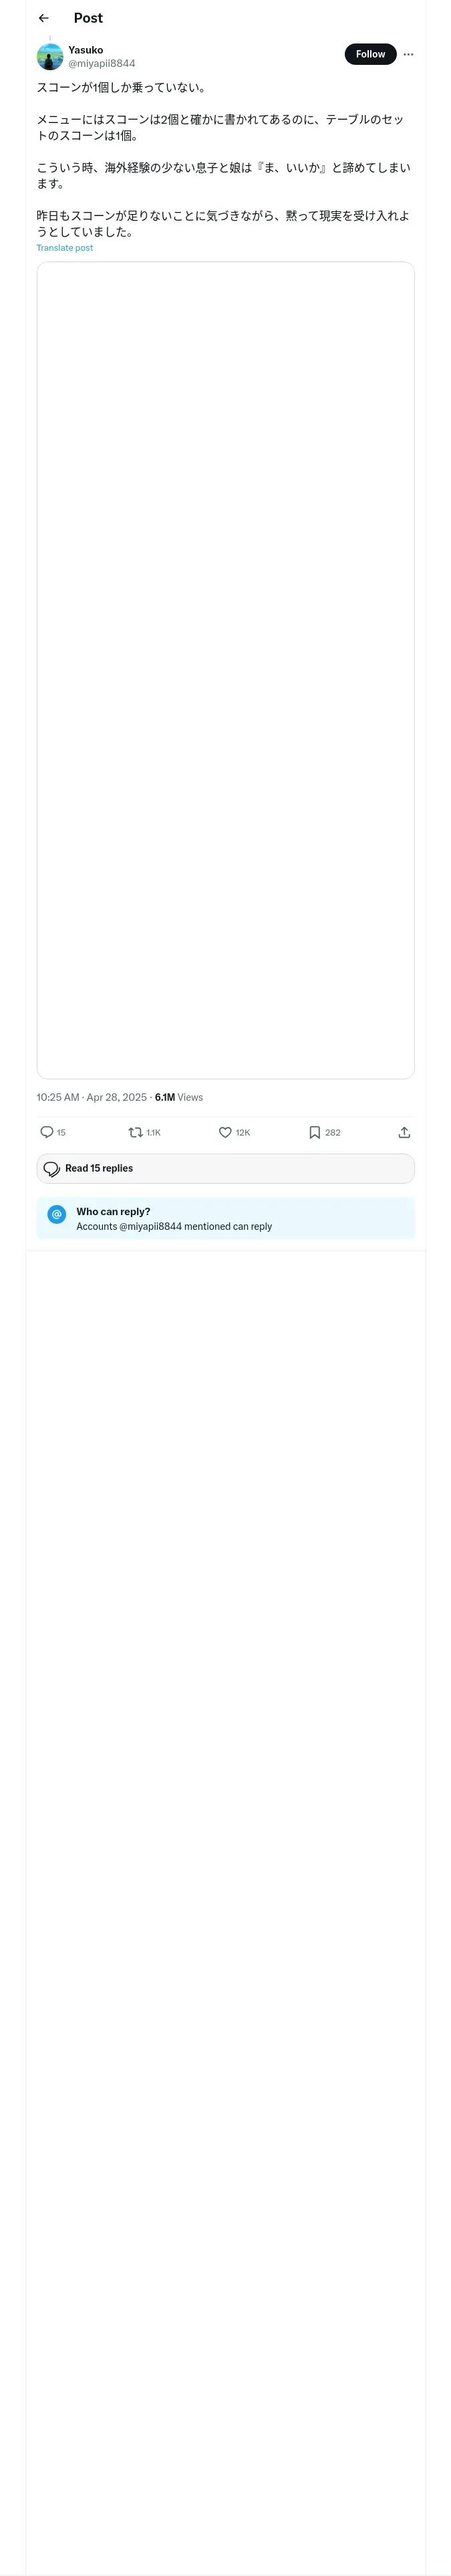The width and height of the screenshot is (451, 2576).
Task: Click the Japanese post text body
Action: tap(223, 160)
